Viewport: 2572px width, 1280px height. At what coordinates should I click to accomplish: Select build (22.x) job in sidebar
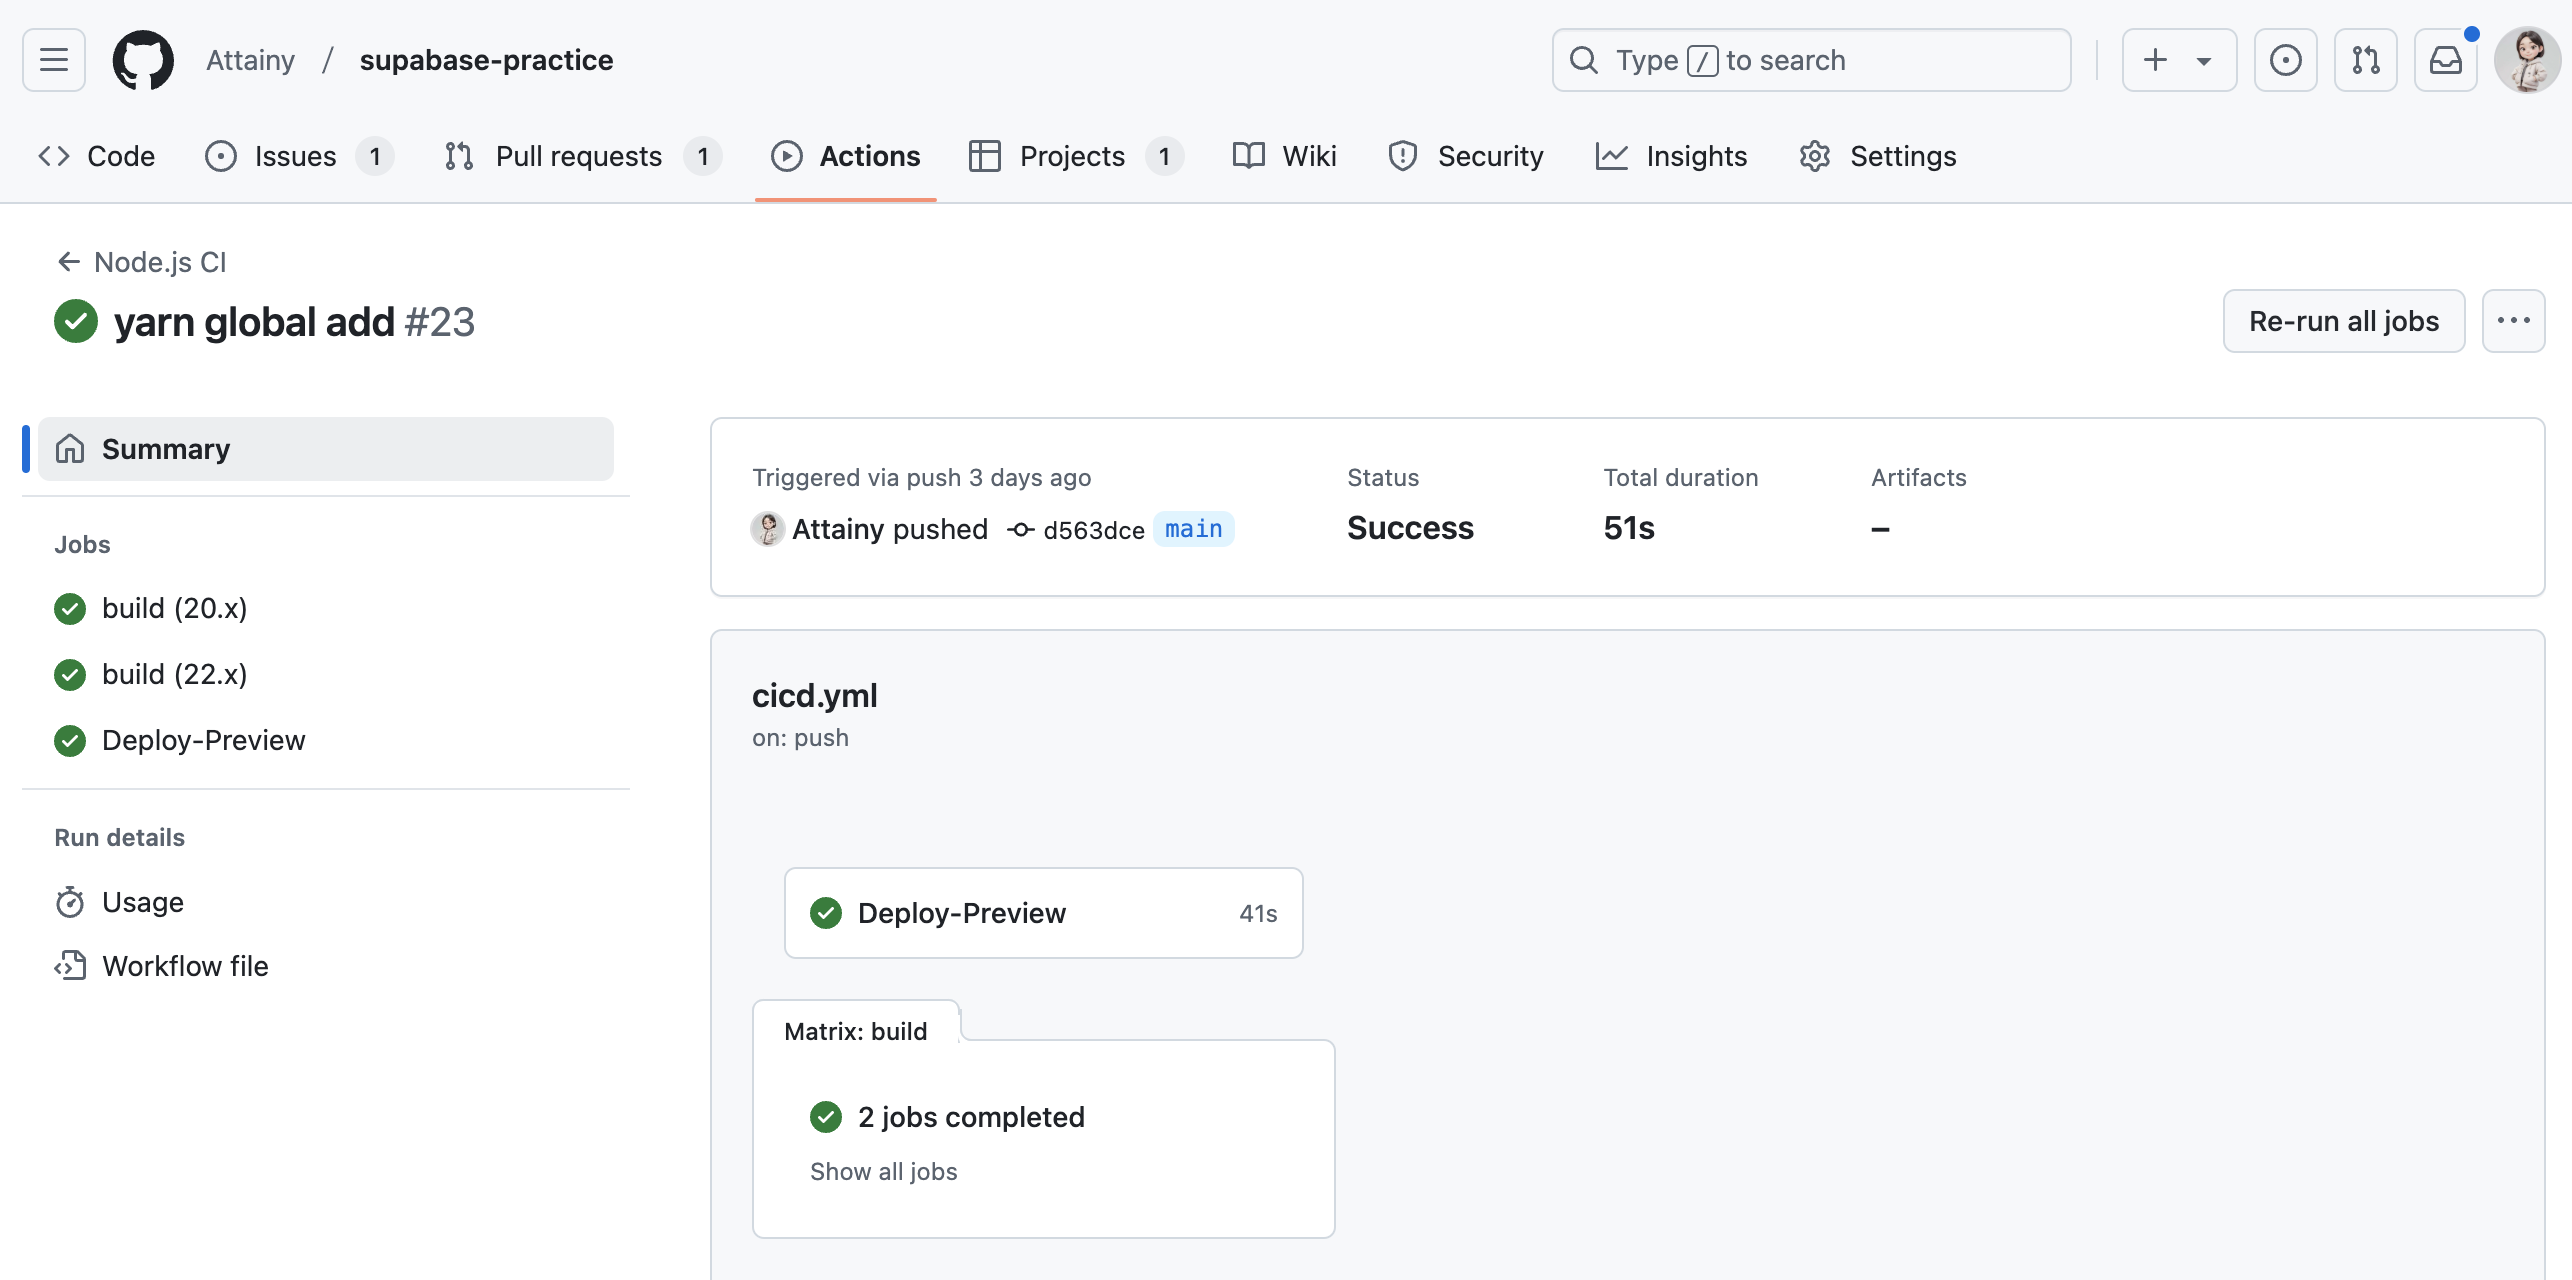174,674
